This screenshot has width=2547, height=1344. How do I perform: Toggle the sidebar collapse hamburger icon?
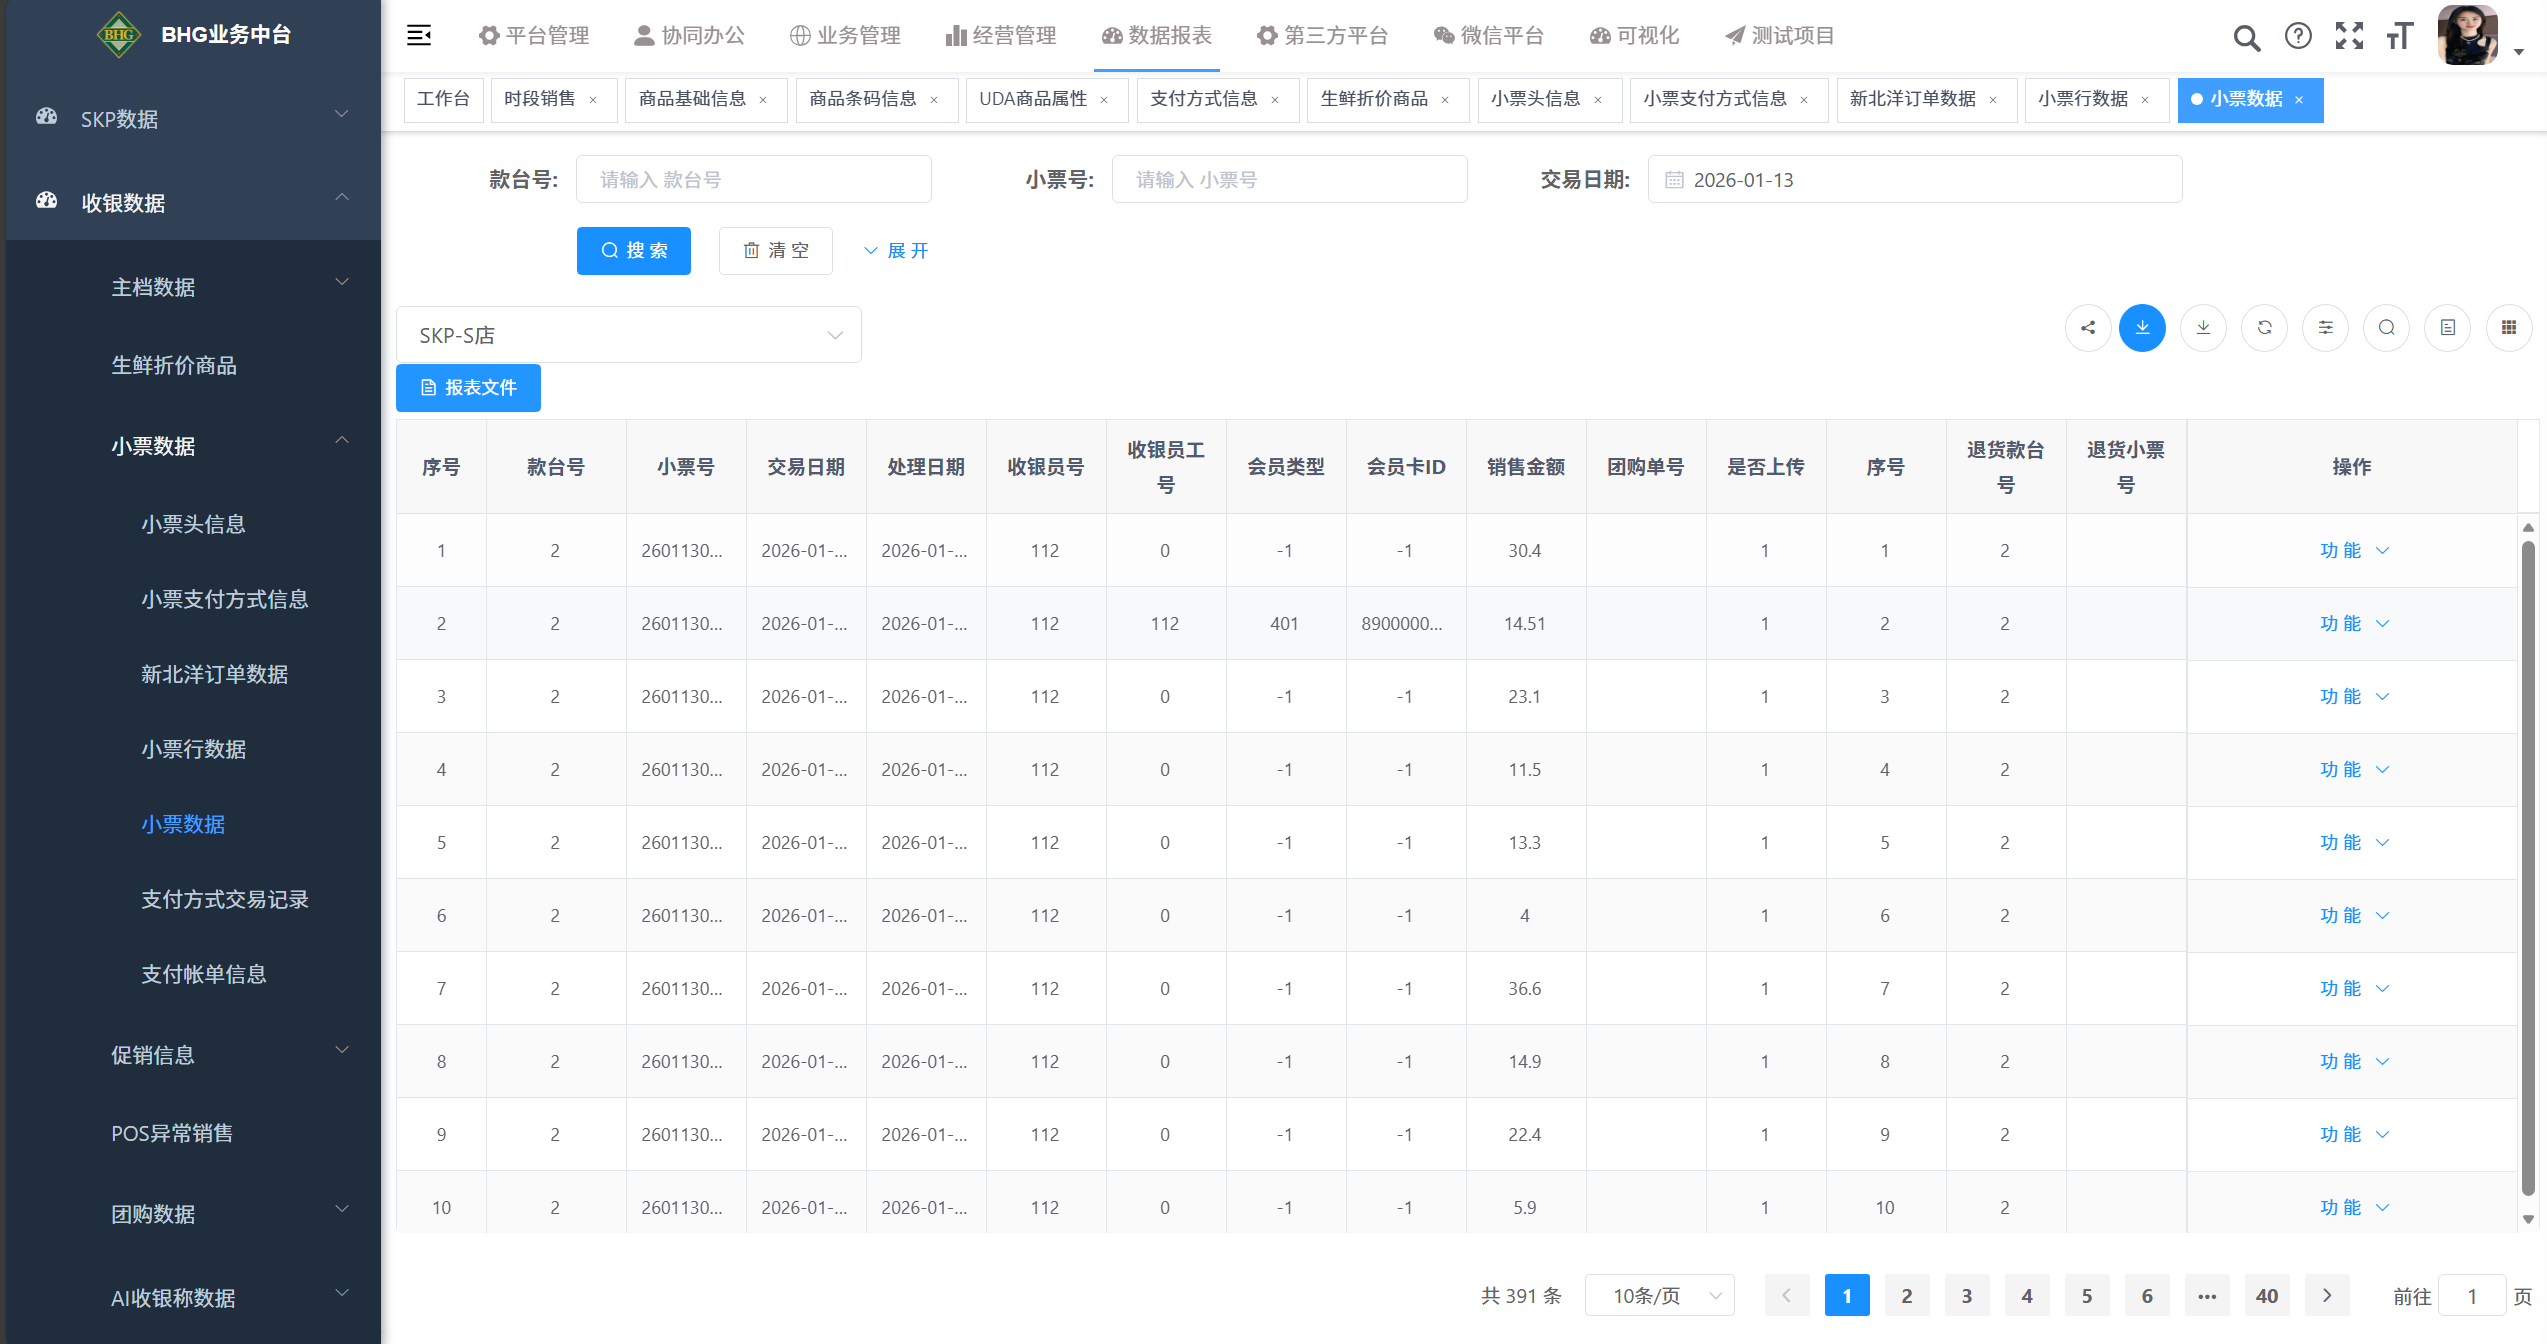[419, 36]
